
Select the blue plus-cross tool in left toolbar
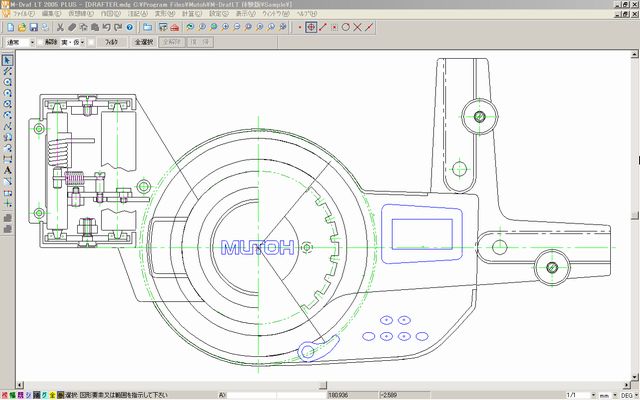click(7, 204)
